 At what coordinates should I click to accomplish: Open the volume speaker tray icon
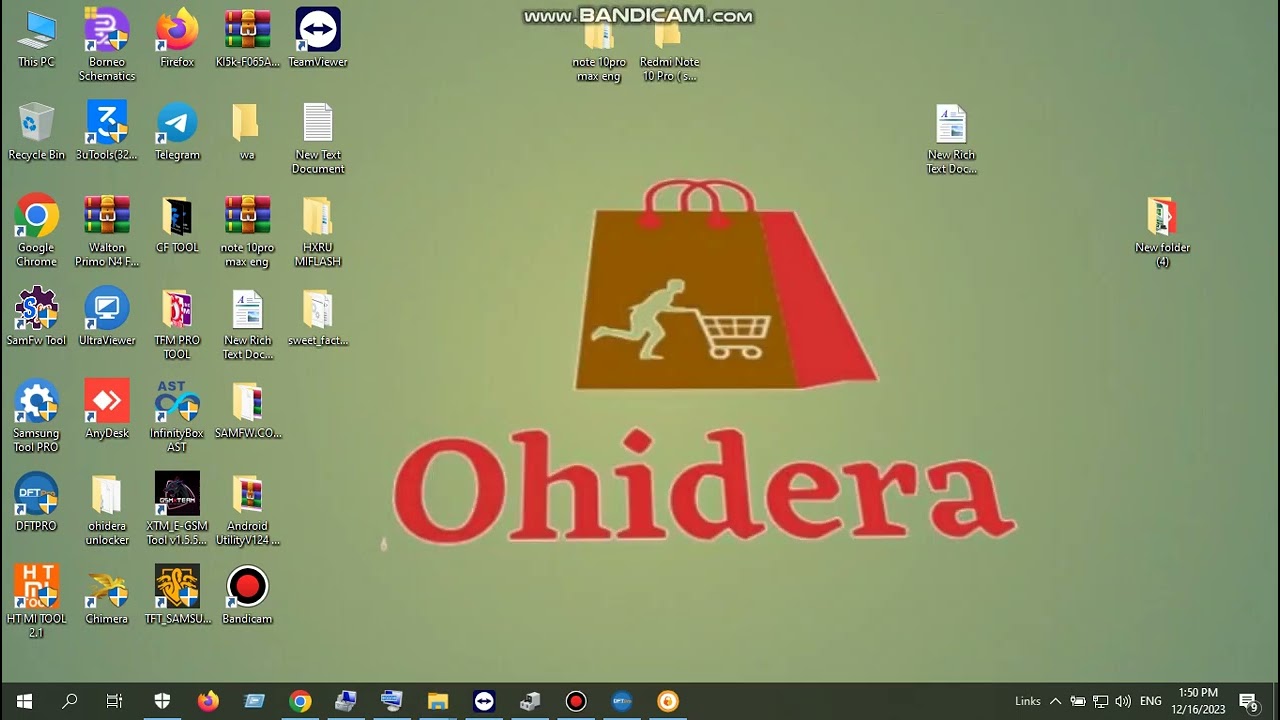point(1123,701)
